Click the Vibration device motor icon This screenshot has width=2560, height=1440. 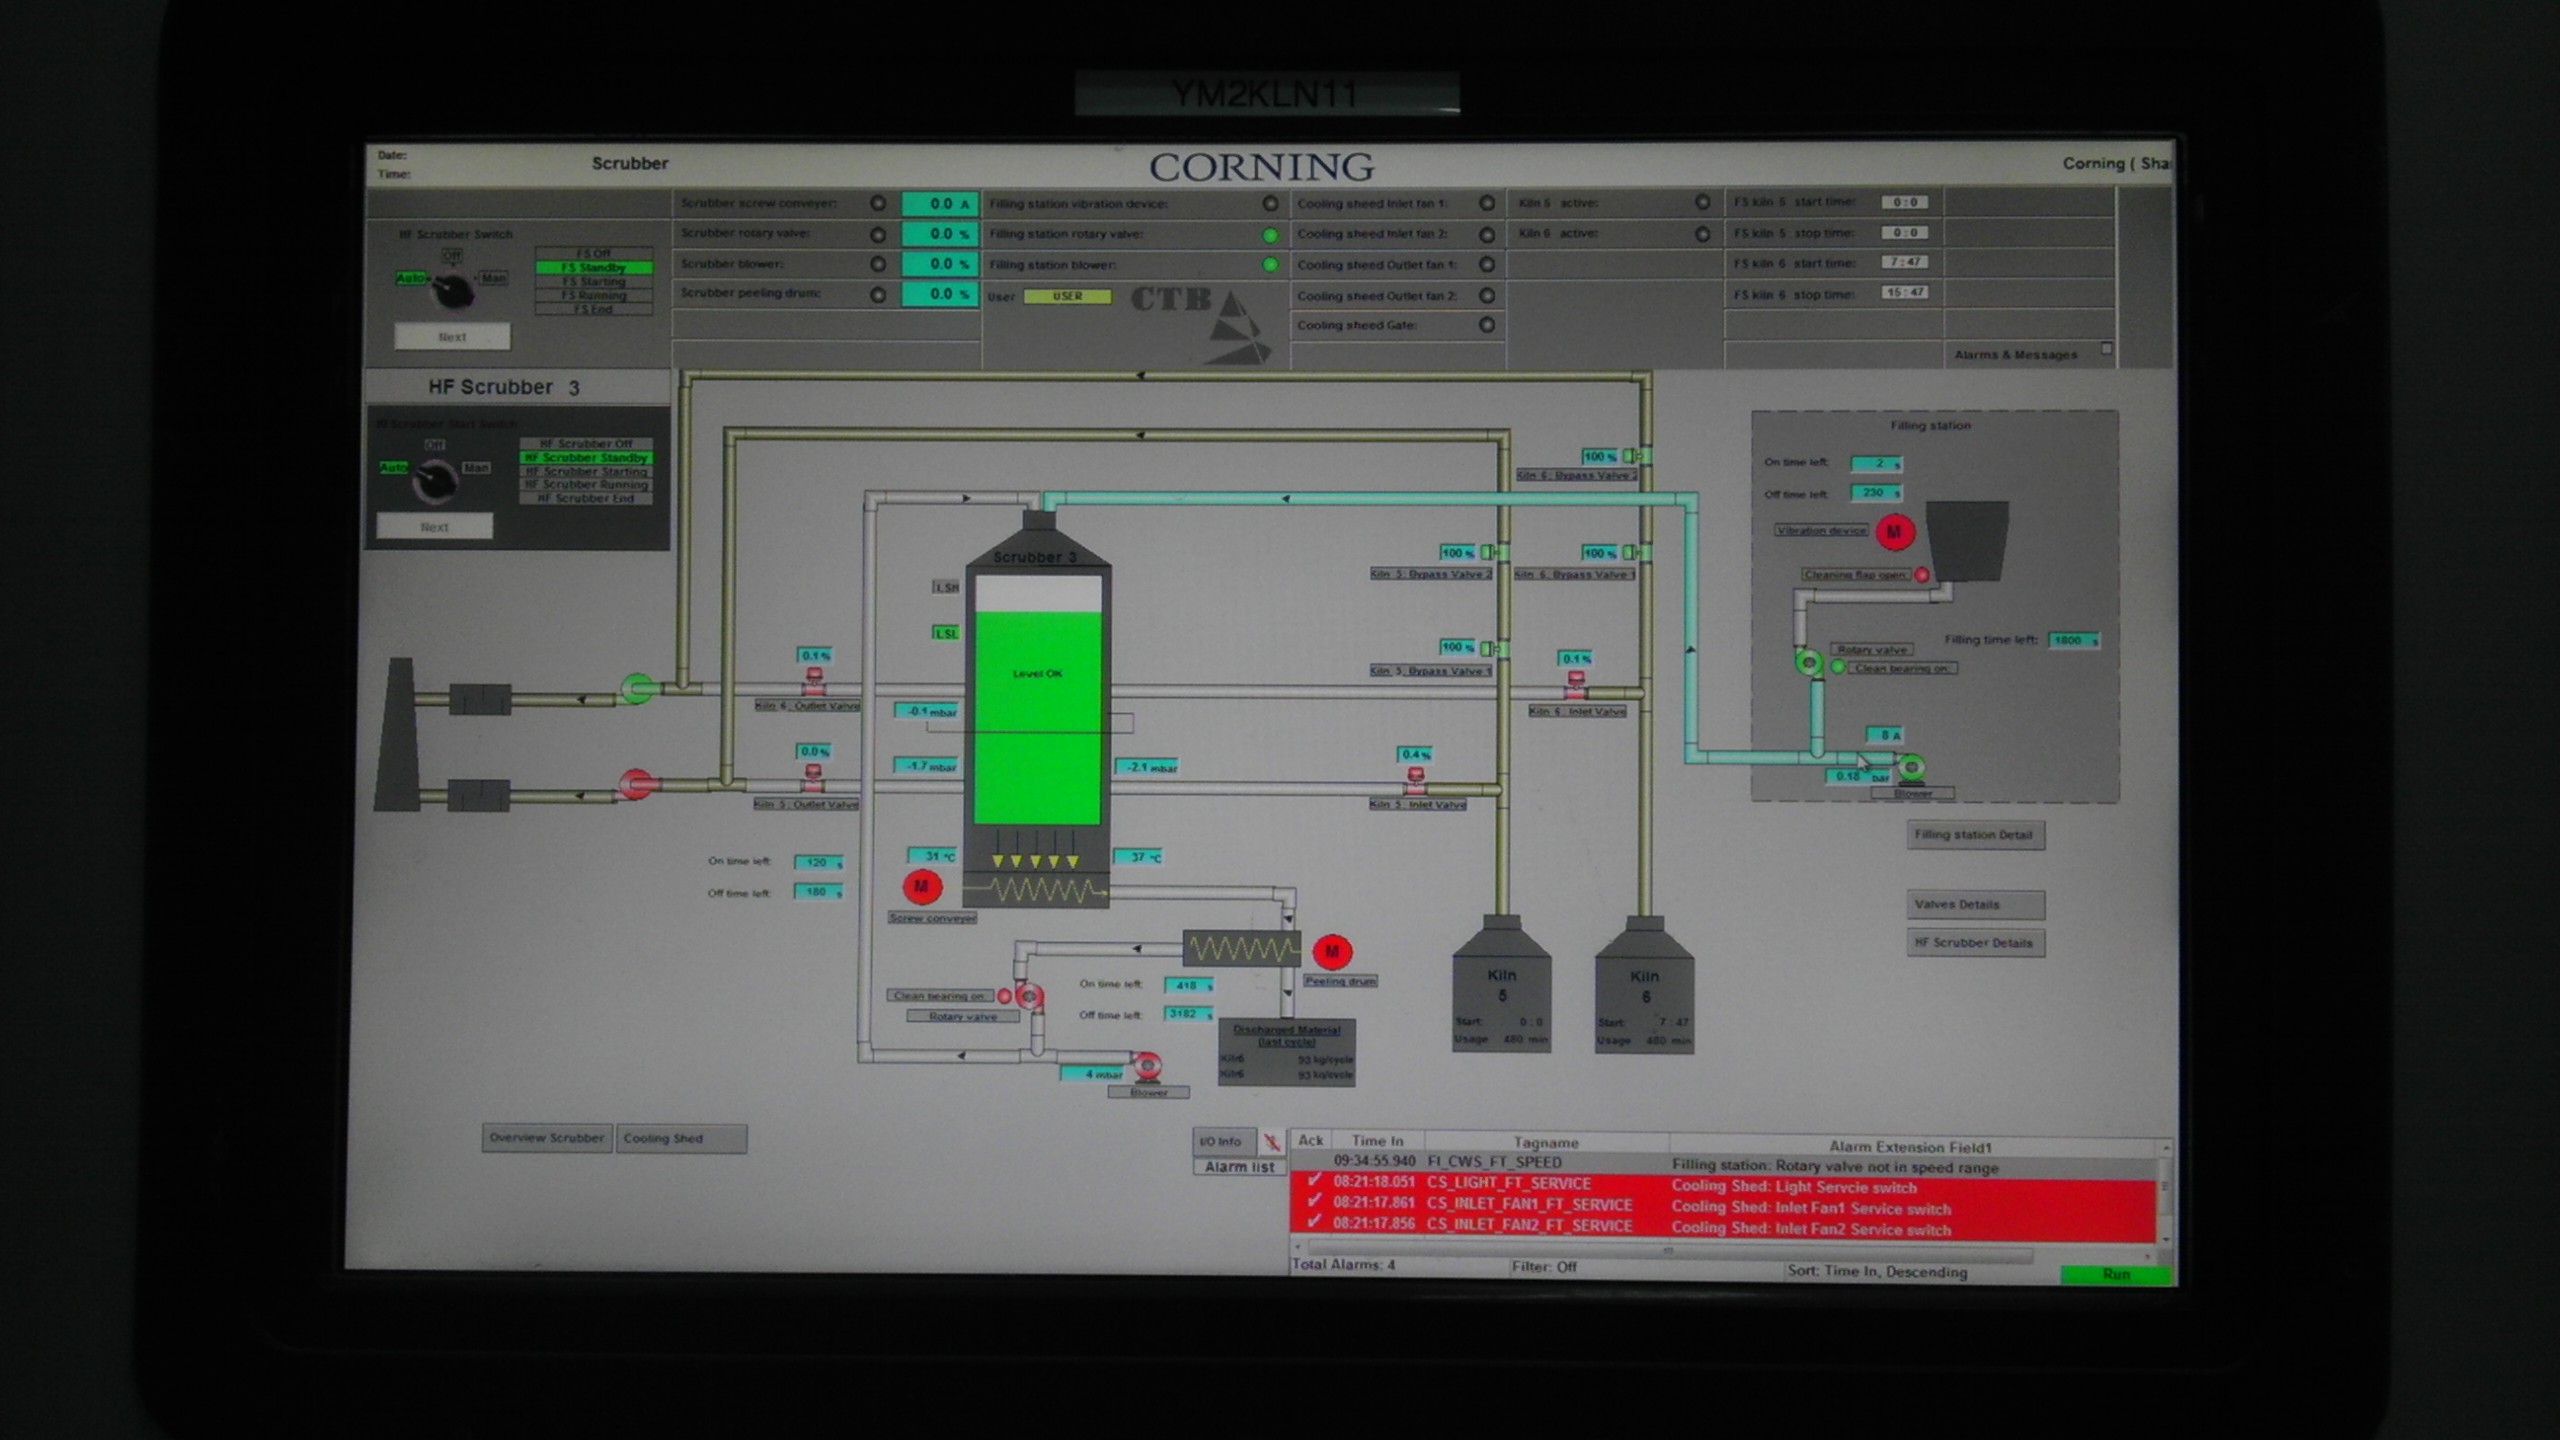pos(1893,532)
